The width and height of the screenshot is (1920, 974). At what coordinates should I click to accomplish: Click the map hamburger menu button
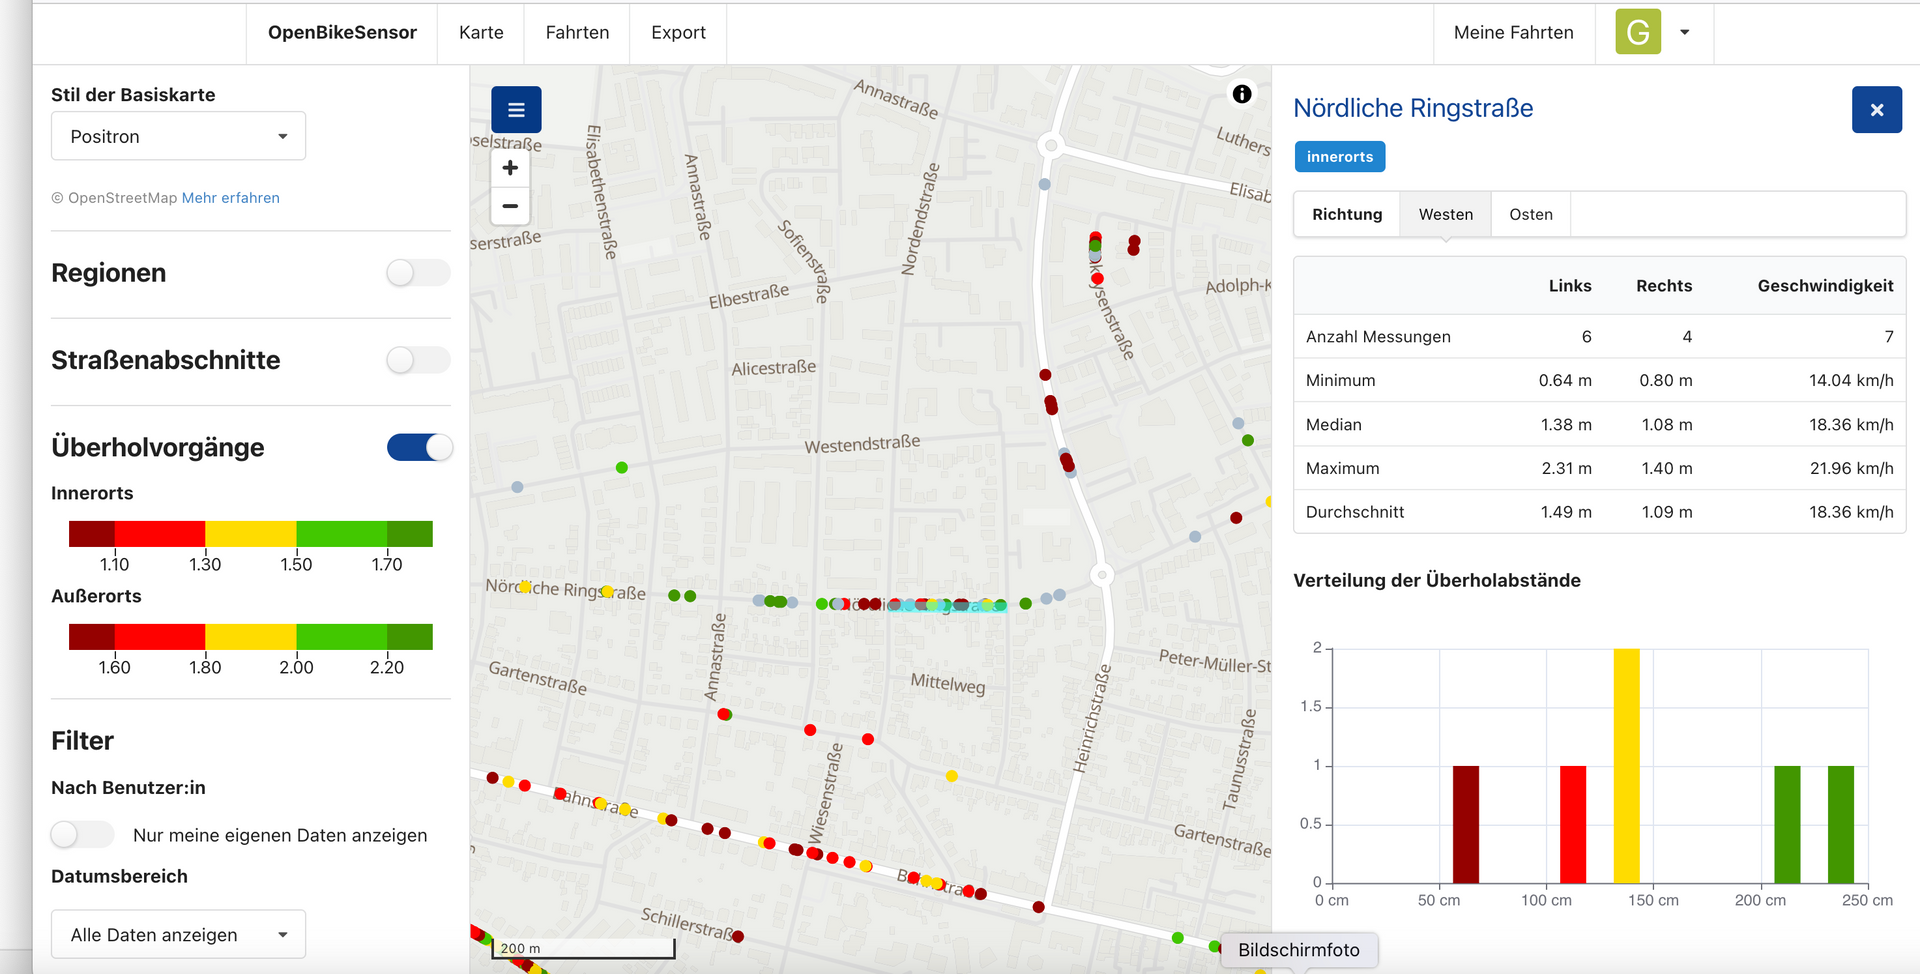click(516, 110)
